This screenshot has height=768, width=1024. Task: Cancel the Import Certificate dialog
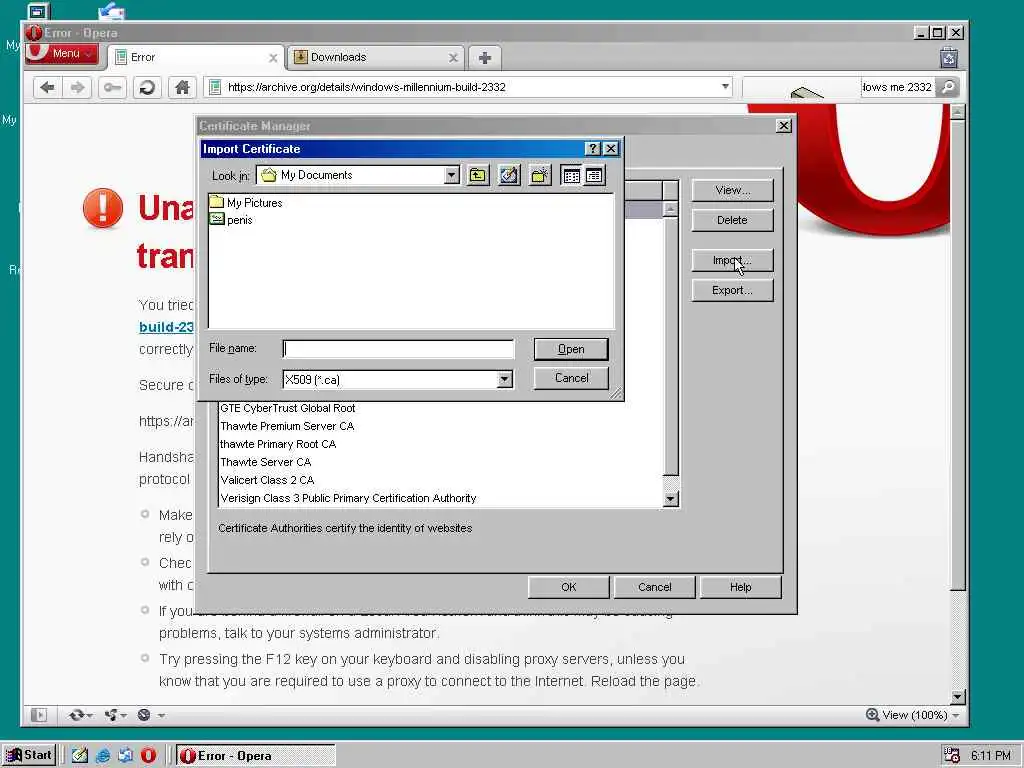(x=571, y=378)
